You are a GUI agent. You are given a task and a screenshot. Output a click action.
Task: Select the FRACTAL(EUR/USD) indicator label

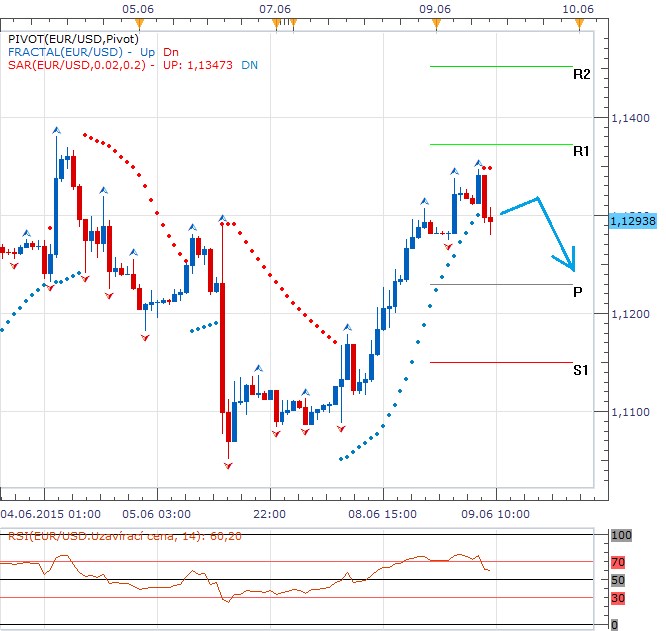[x=63, y=51]
